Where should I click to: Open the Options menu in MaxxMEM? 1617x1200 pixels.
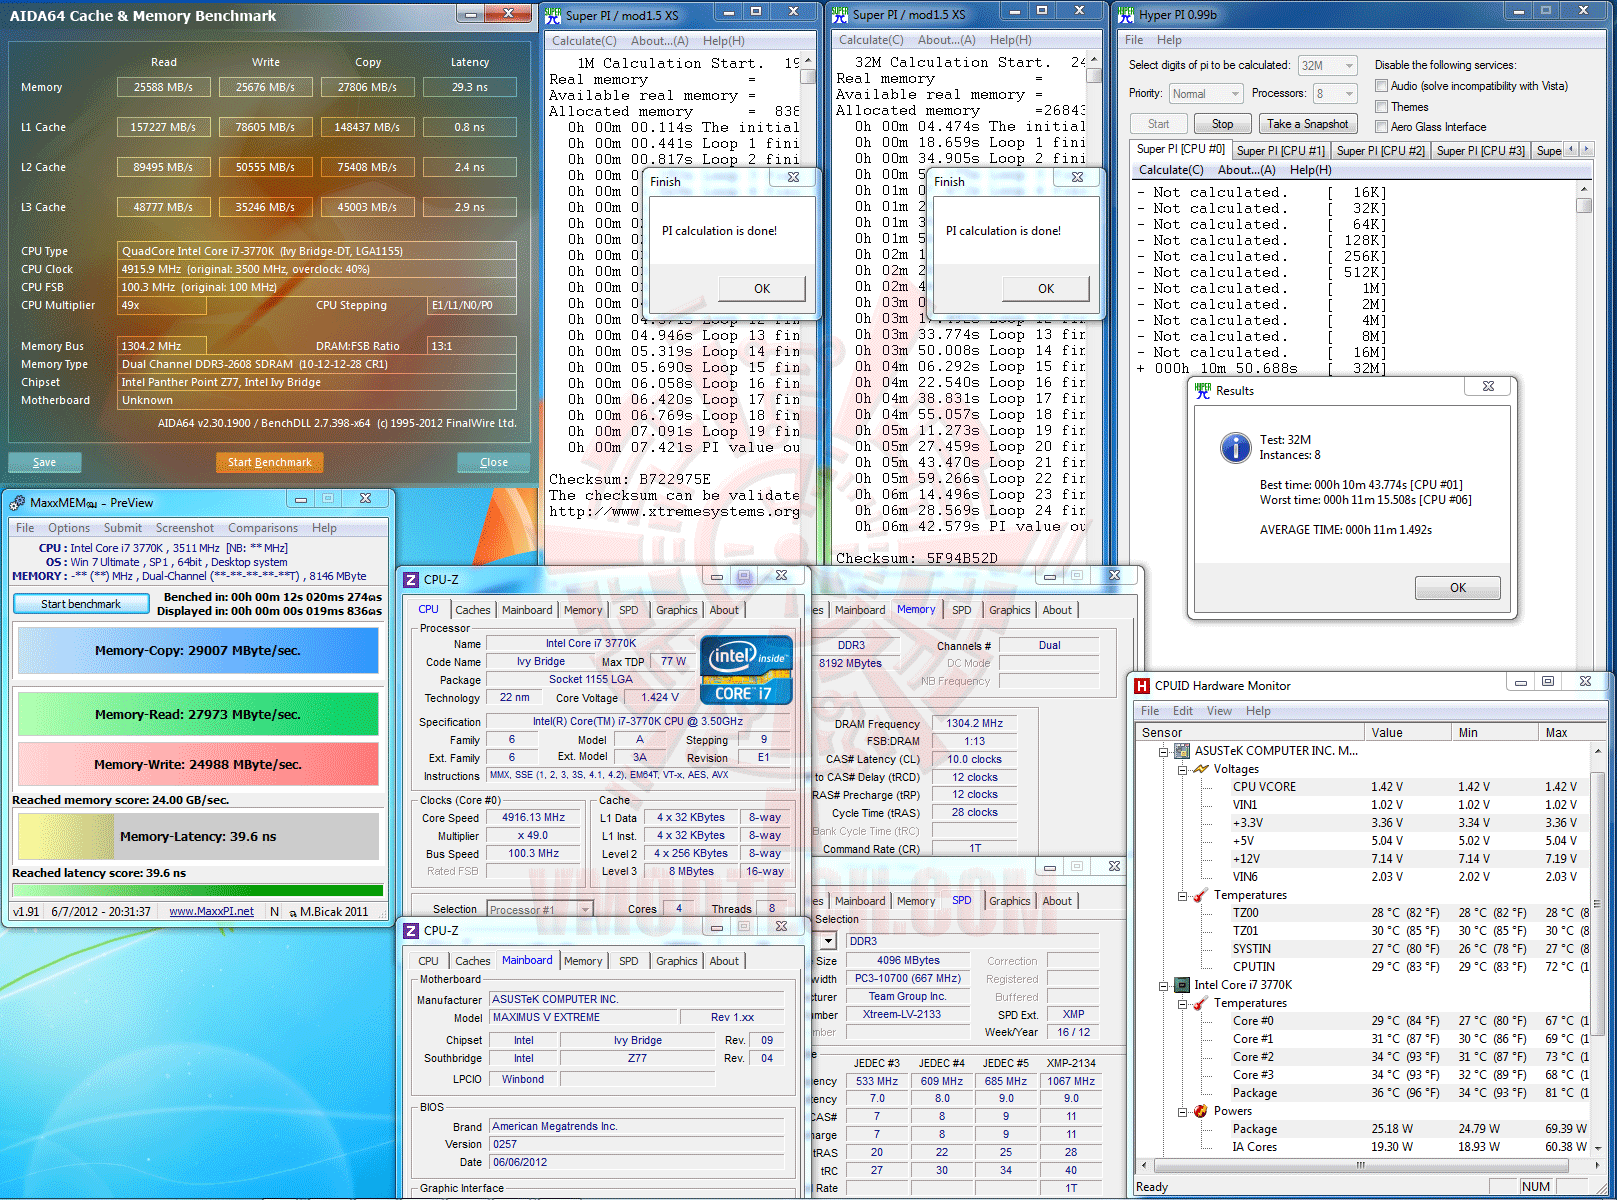pyautogui.click(x=69, y=528)
